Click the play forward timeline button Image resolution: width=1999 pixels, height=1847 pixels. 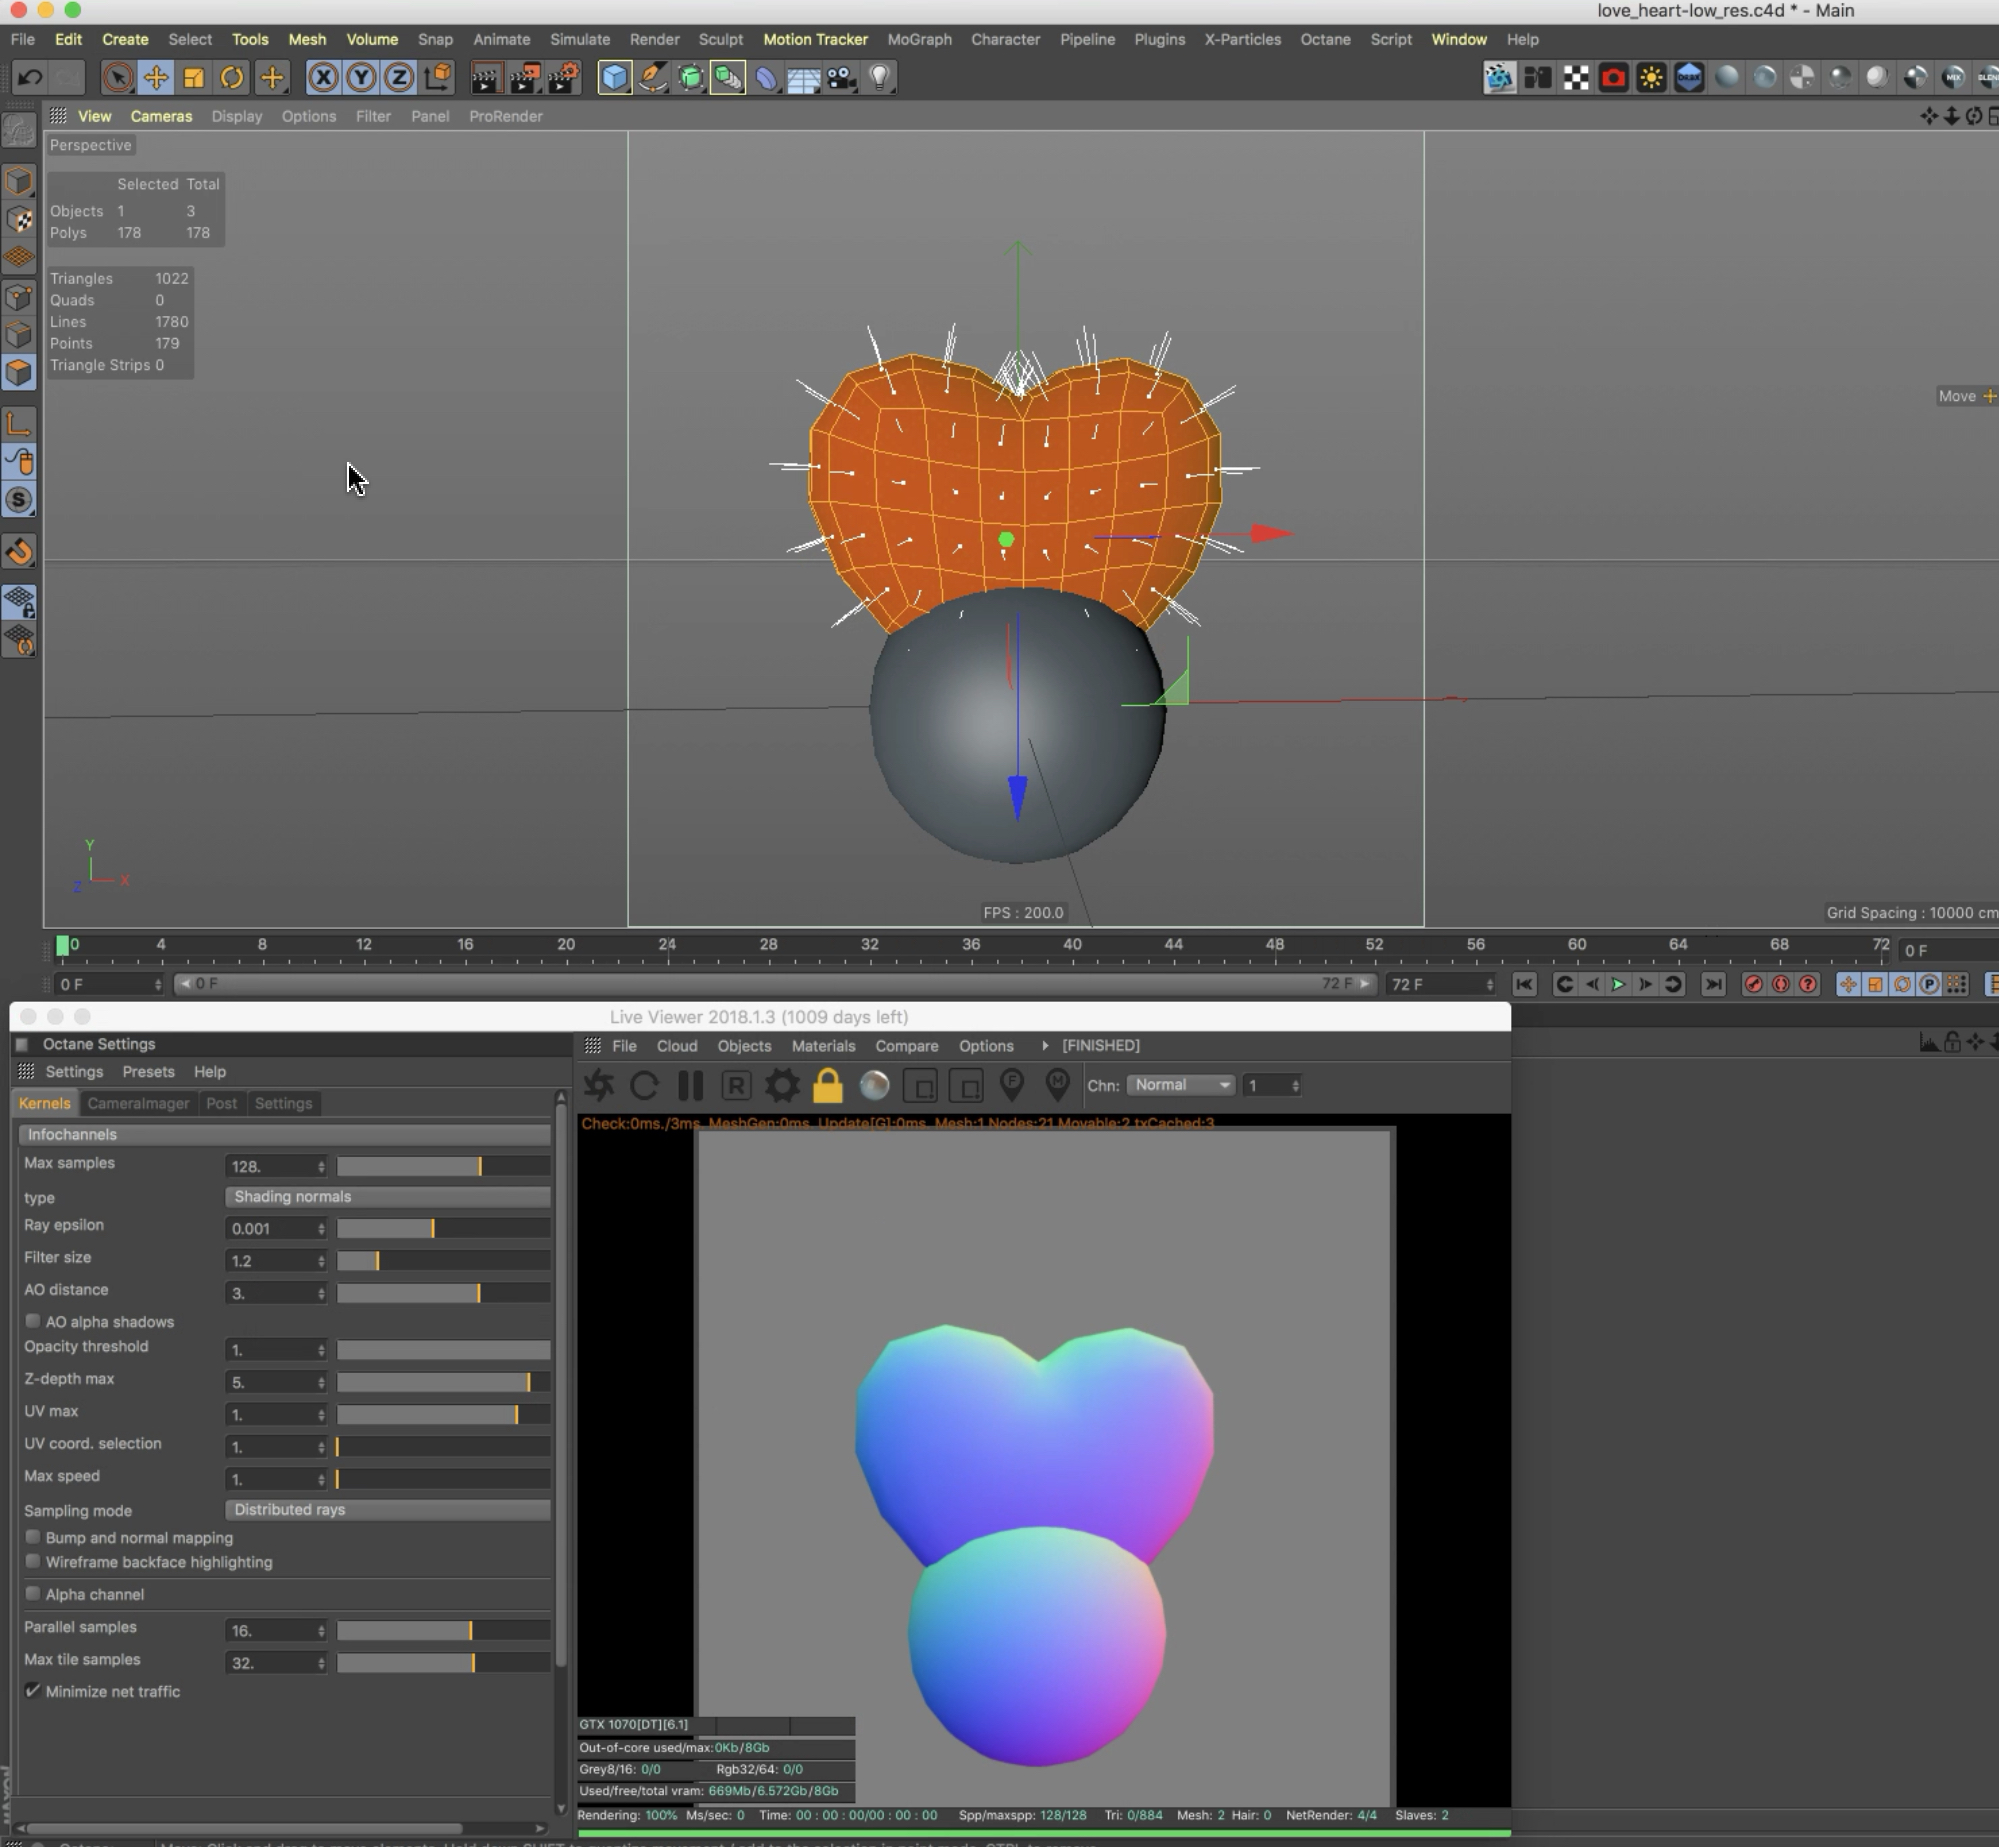1617,984
